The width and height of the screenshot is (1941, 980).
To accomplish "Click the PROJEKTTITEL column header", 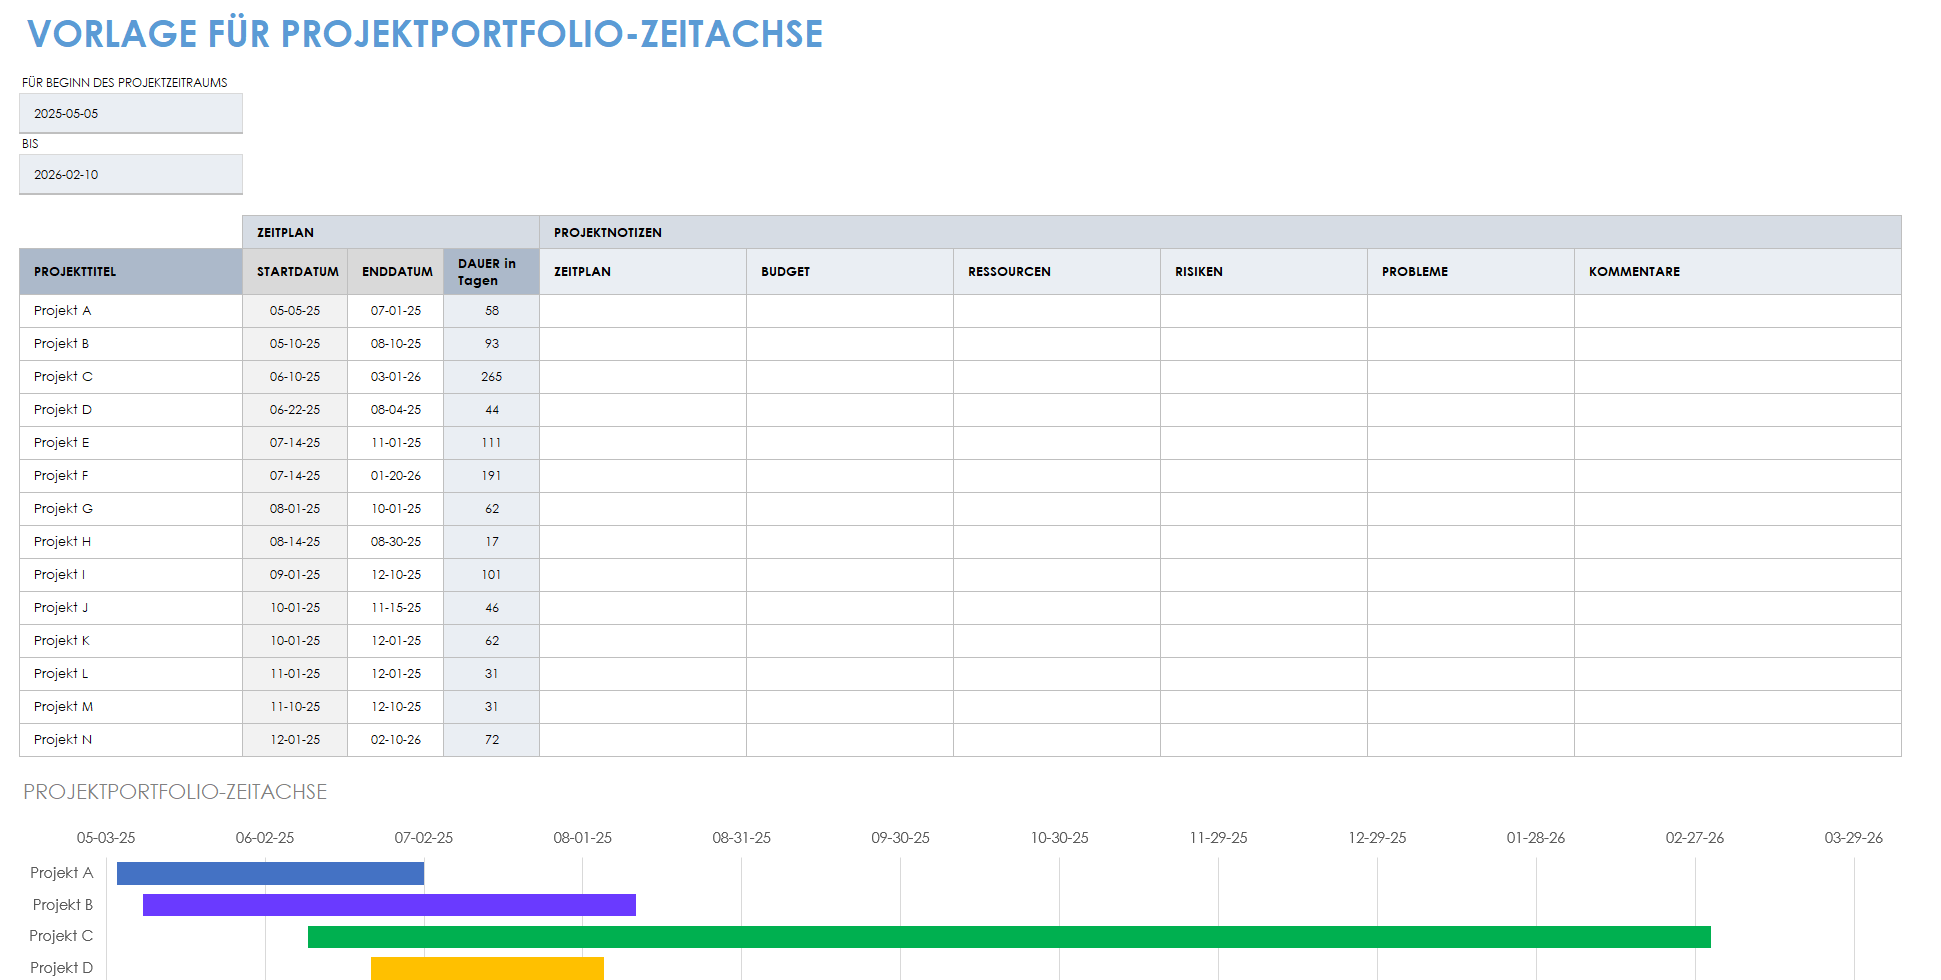I will [131, 271].
